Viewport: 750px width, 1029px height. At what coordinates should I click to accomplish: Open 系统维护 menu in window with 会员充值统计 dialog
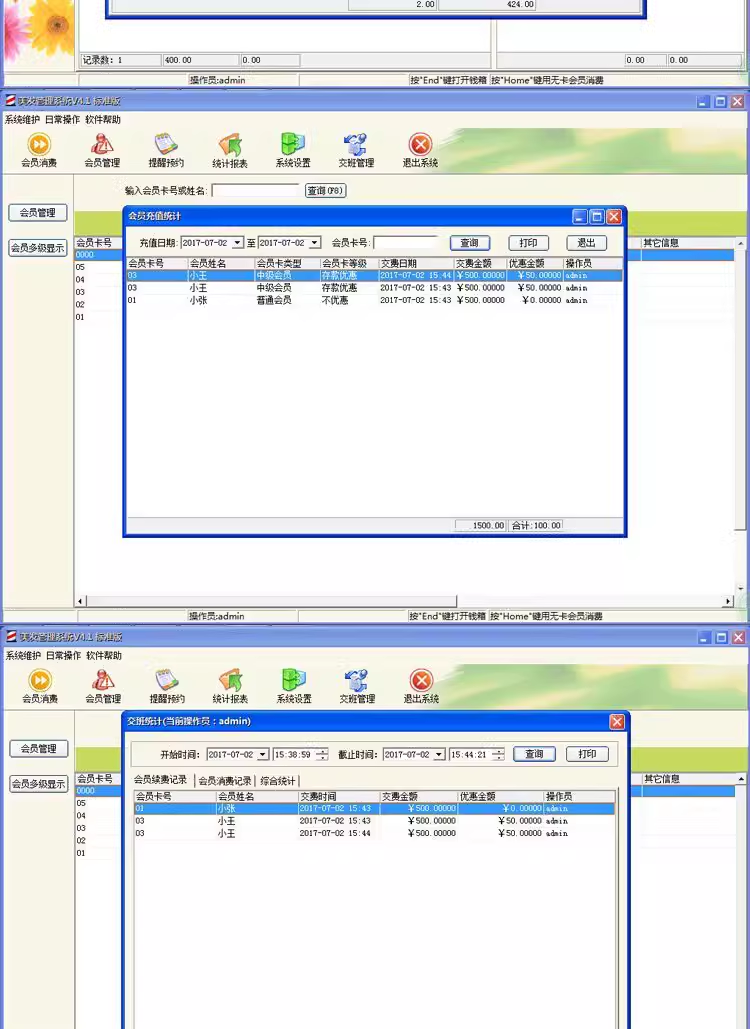pyautogui.click(x=22, y=119)
